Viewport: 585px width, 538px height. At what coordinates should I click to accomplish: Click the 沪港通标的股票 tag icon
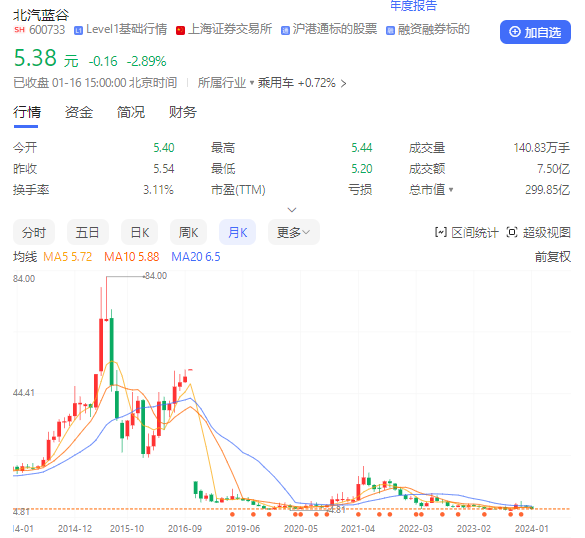(x=285, y=31)
